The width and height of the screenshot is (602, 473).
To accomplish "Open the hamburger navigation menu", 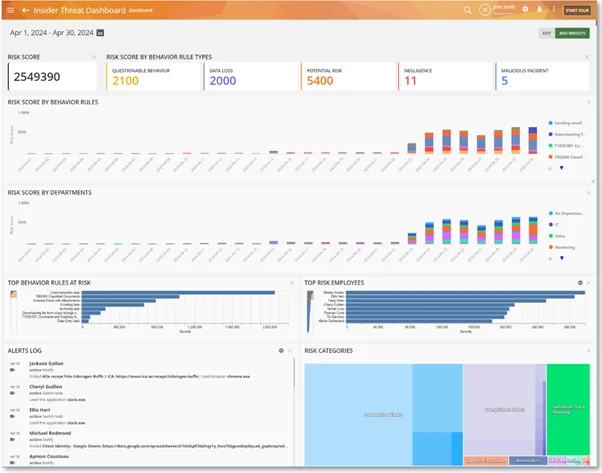I will [x=10, y=10].
